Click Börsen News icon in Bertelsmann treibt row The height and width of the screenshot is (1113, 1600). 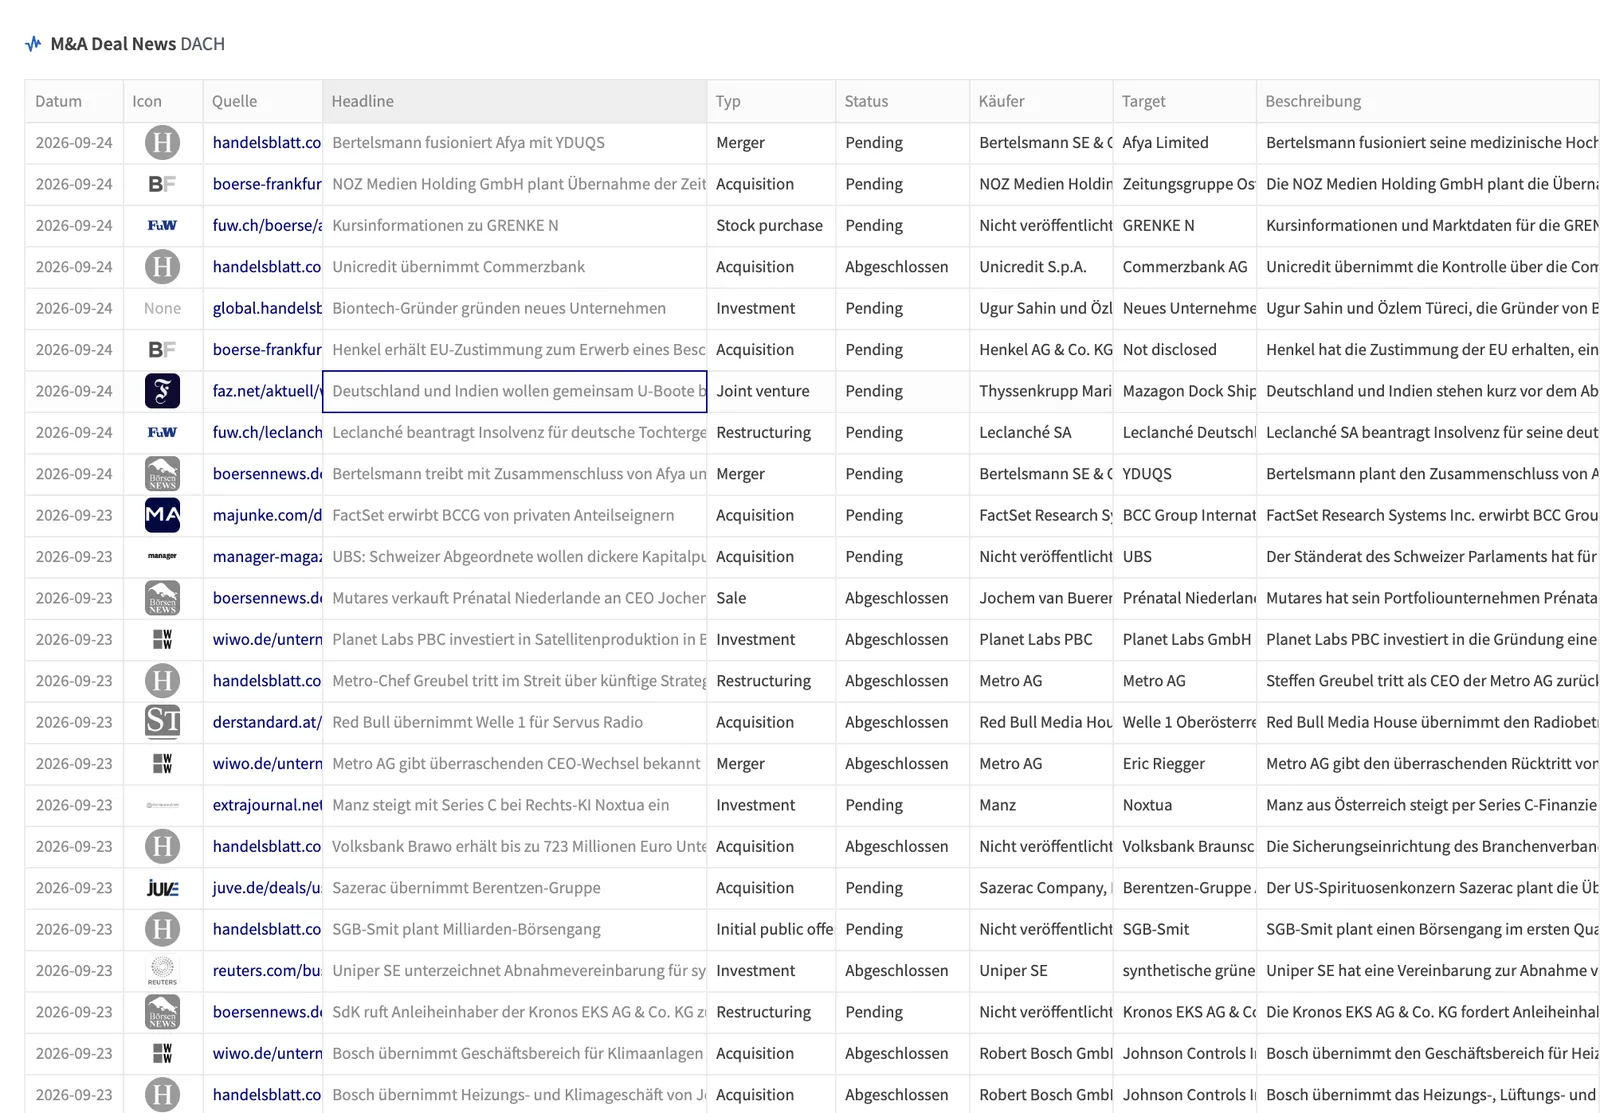(162, 474)
